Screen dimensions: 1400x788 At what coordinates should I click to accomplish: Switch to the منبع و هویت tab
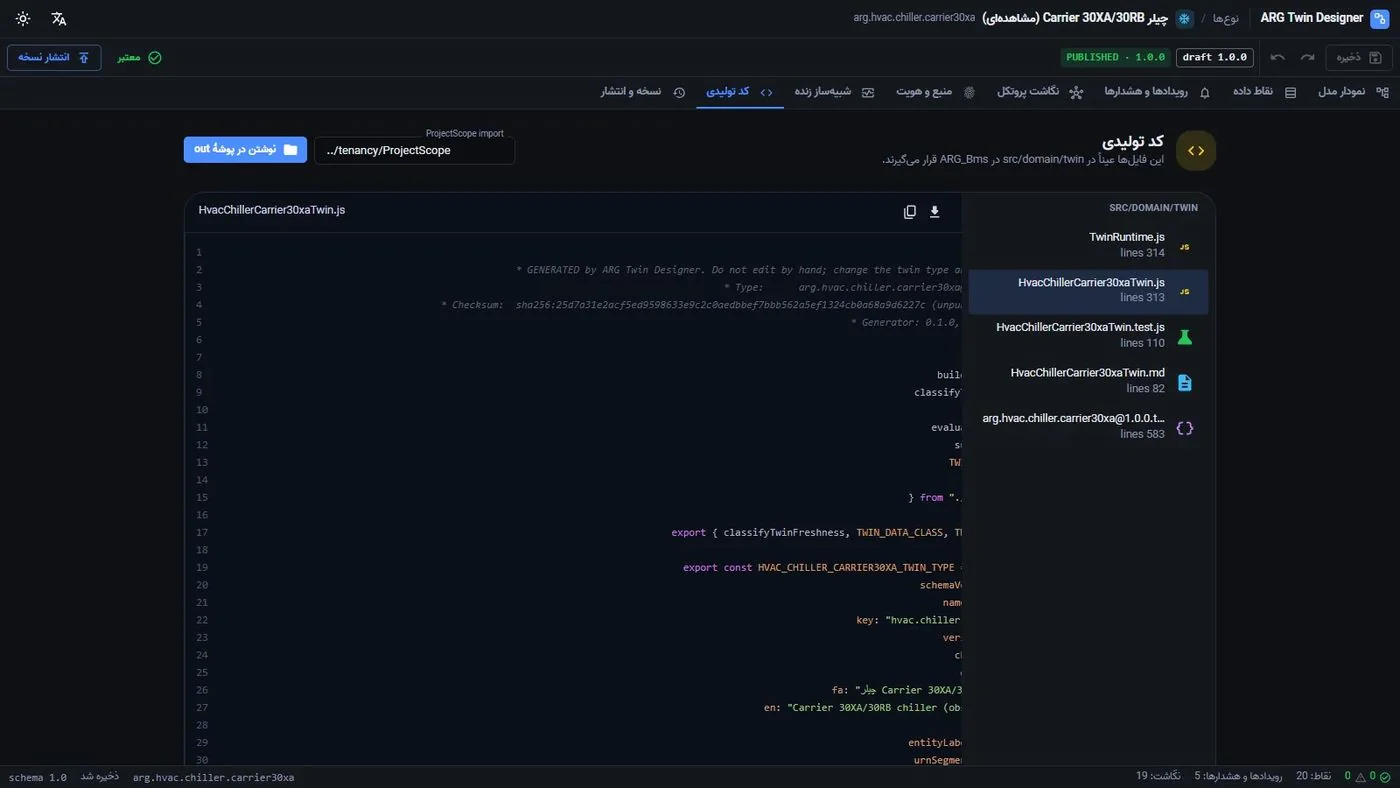936,92
